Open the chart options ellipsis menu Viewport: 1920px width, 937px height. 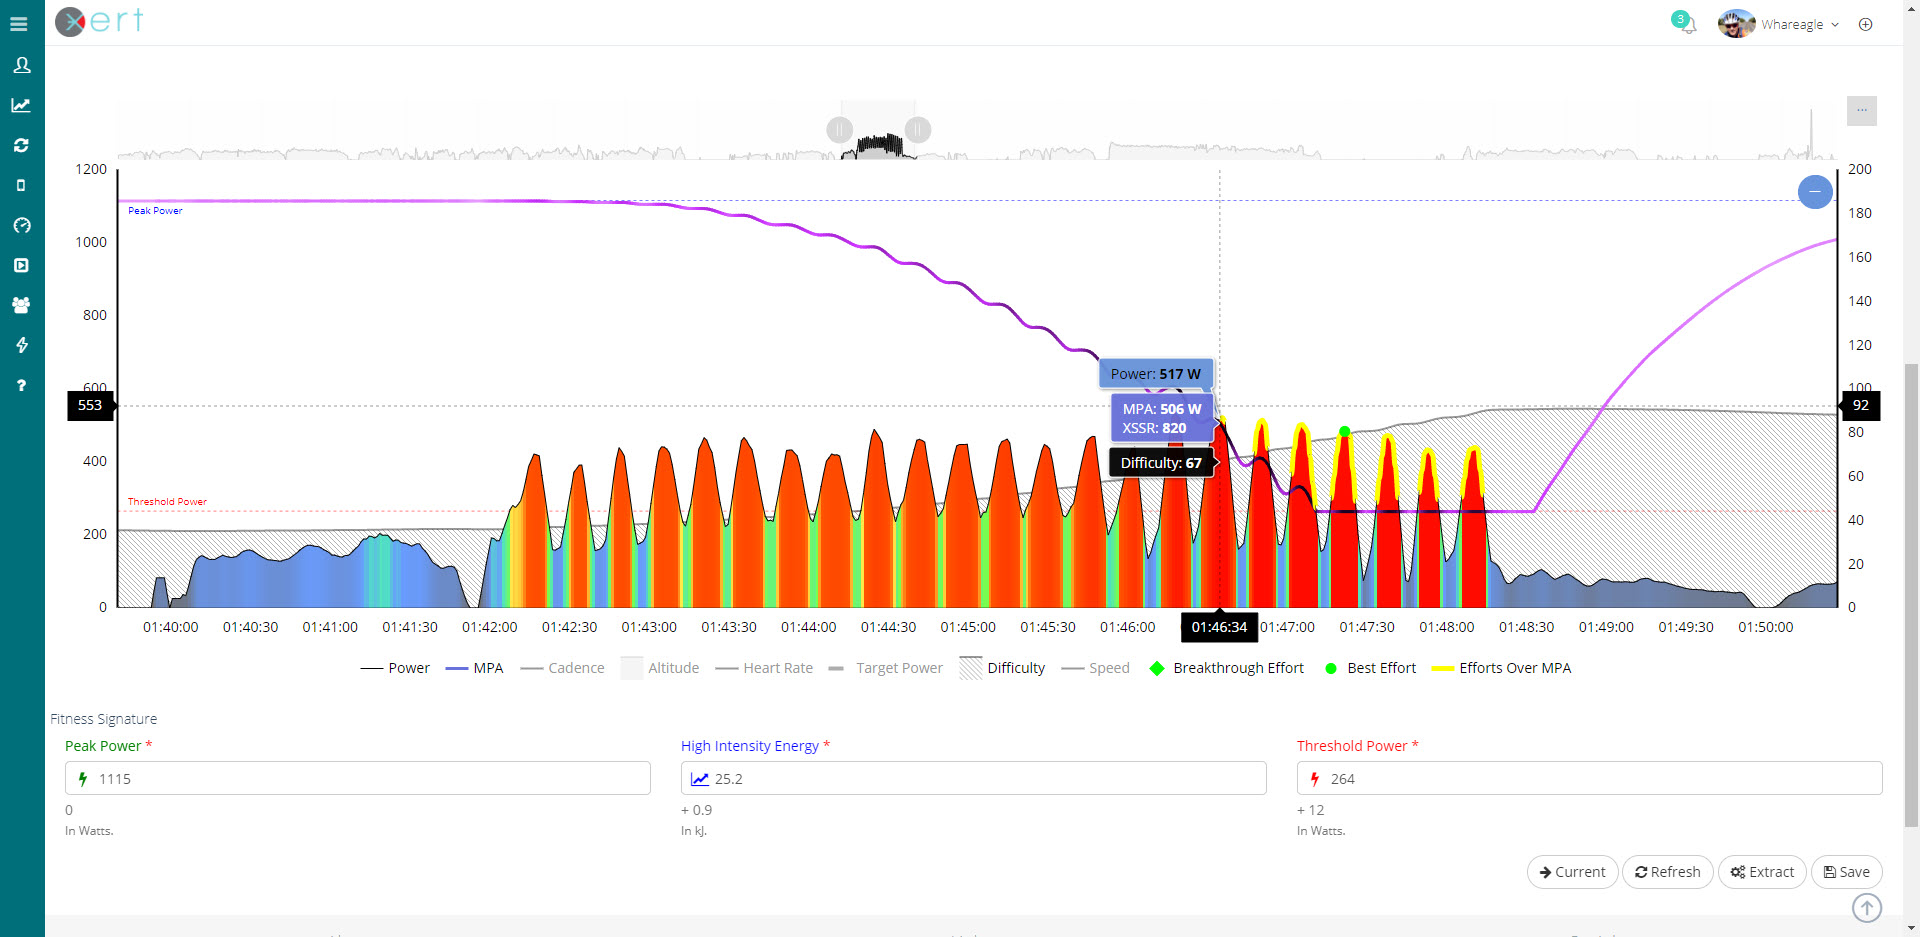[x=1861, y=111]
